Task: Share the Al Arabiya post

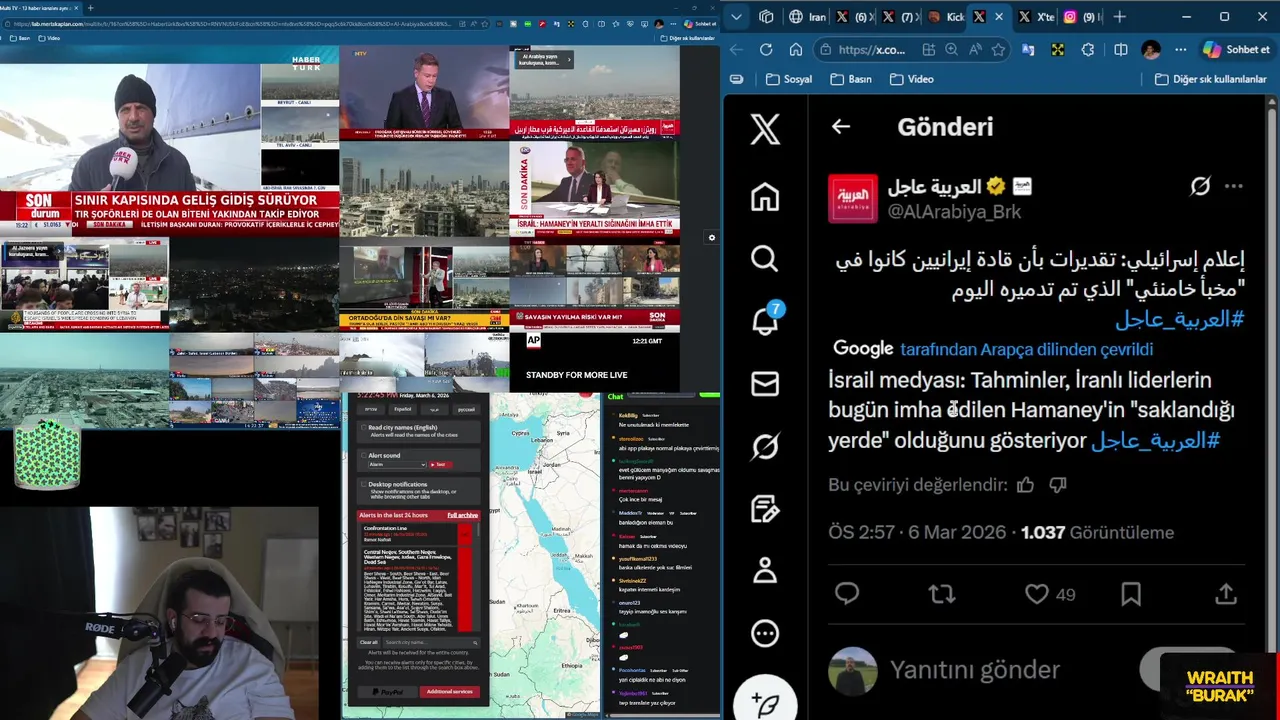Action: coord(1226,594)
